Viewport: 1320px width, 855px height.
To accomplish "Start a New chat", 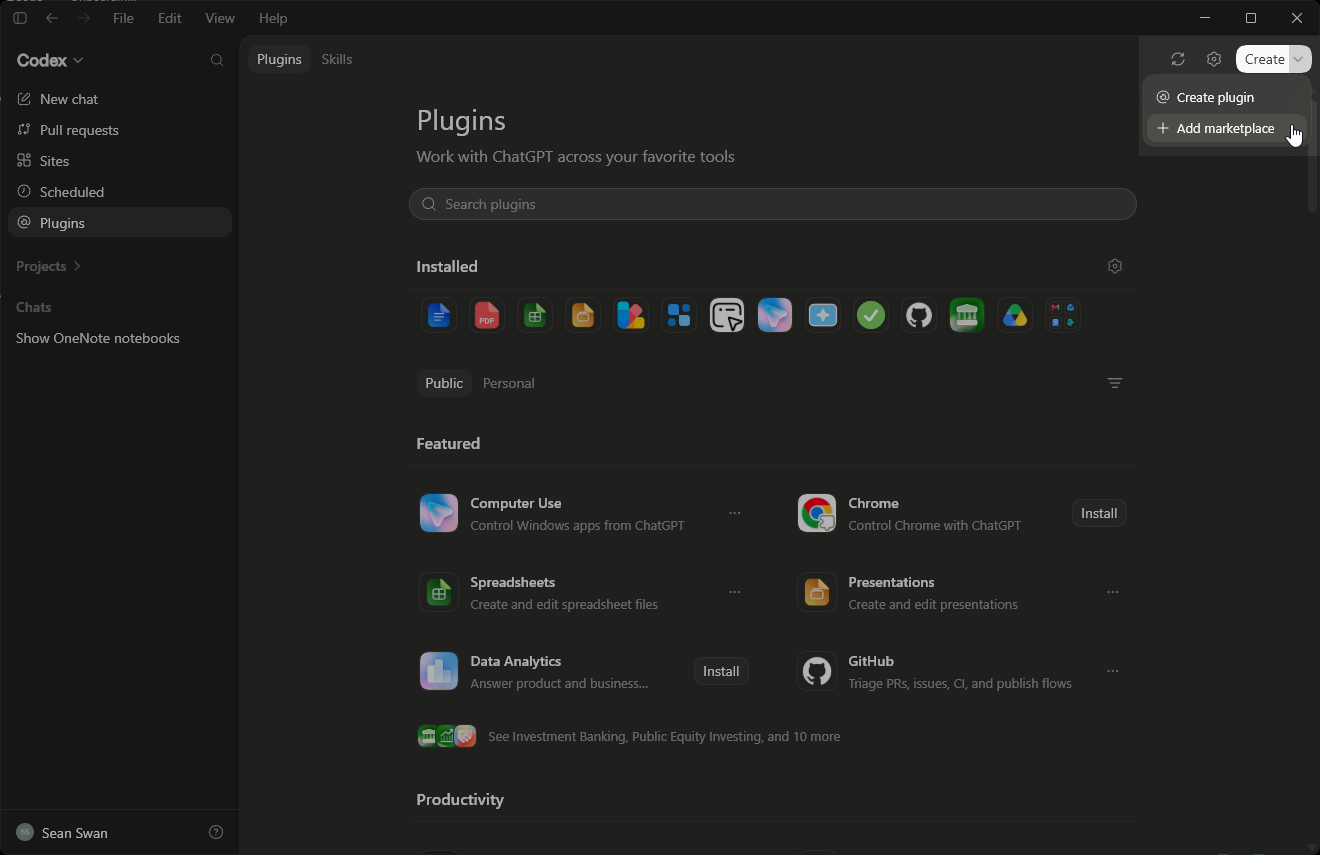I will pyautogui.click(x=120, y=99).
